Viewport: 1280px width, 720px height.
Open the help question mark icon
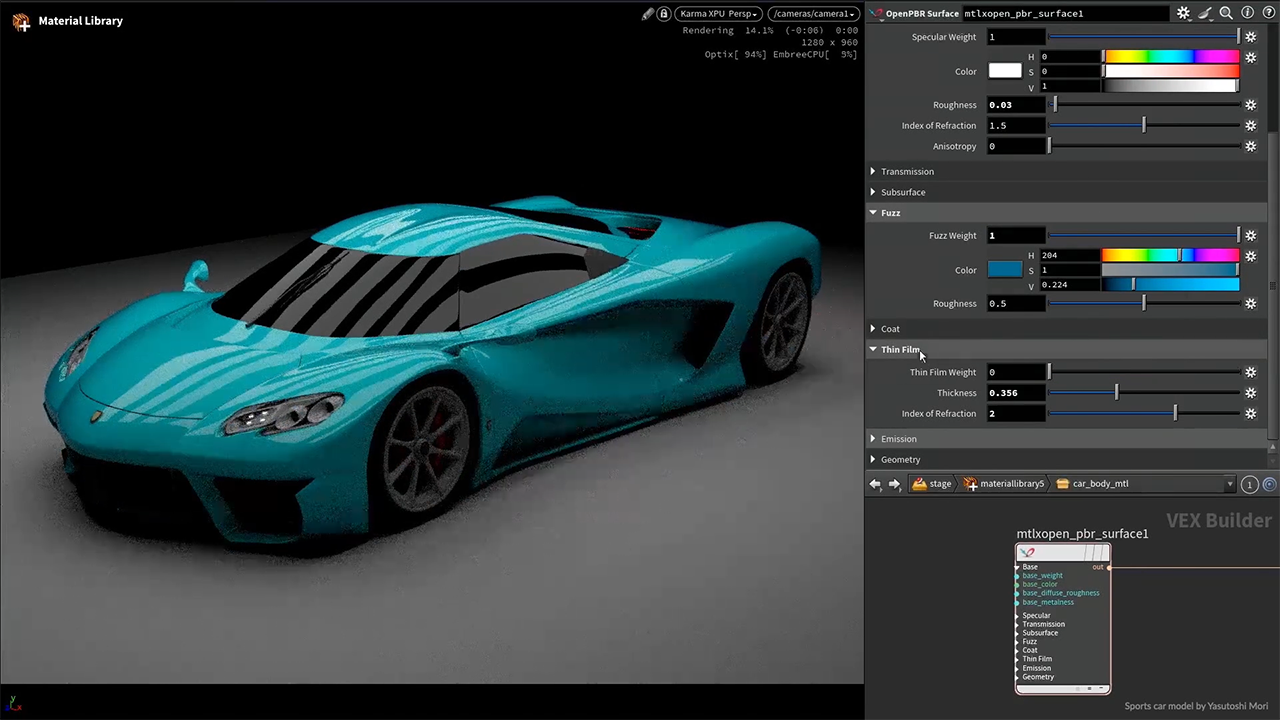tap(1267, 13)
